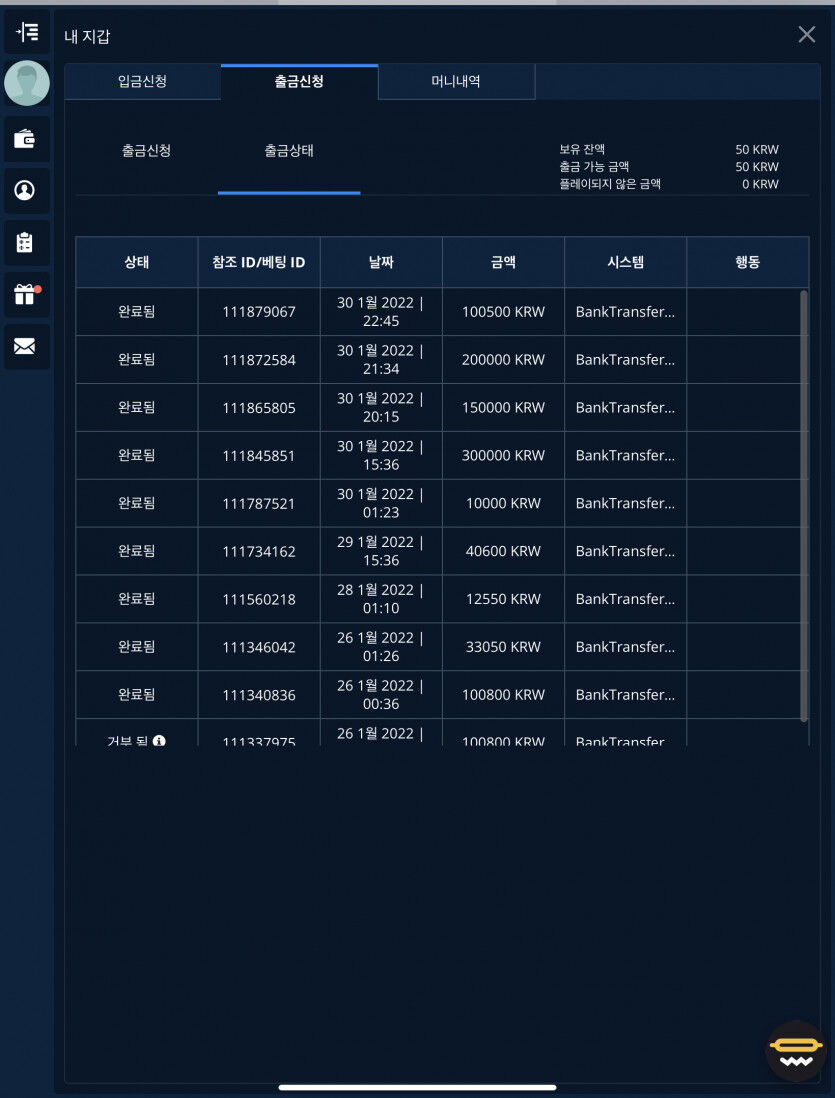
Task: Open the bet history clipboard icon
Action: point(27,242)
